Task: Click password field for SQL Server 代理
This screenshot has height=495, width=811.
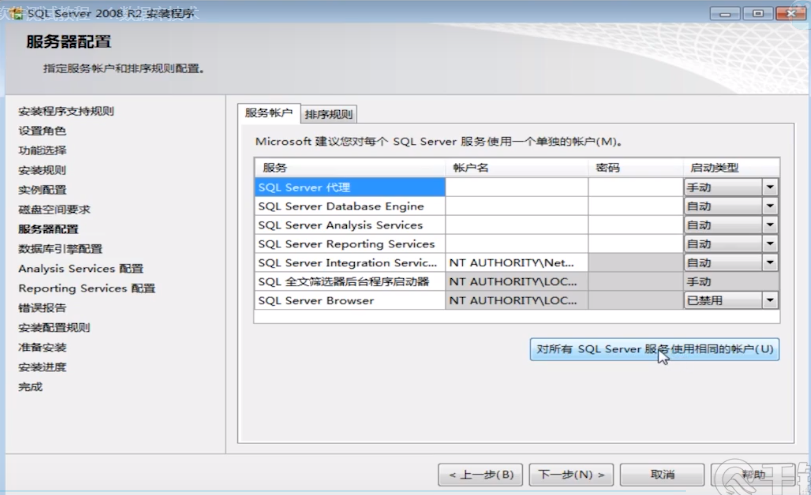Action: pyautogui.click(x=636, y=187)
